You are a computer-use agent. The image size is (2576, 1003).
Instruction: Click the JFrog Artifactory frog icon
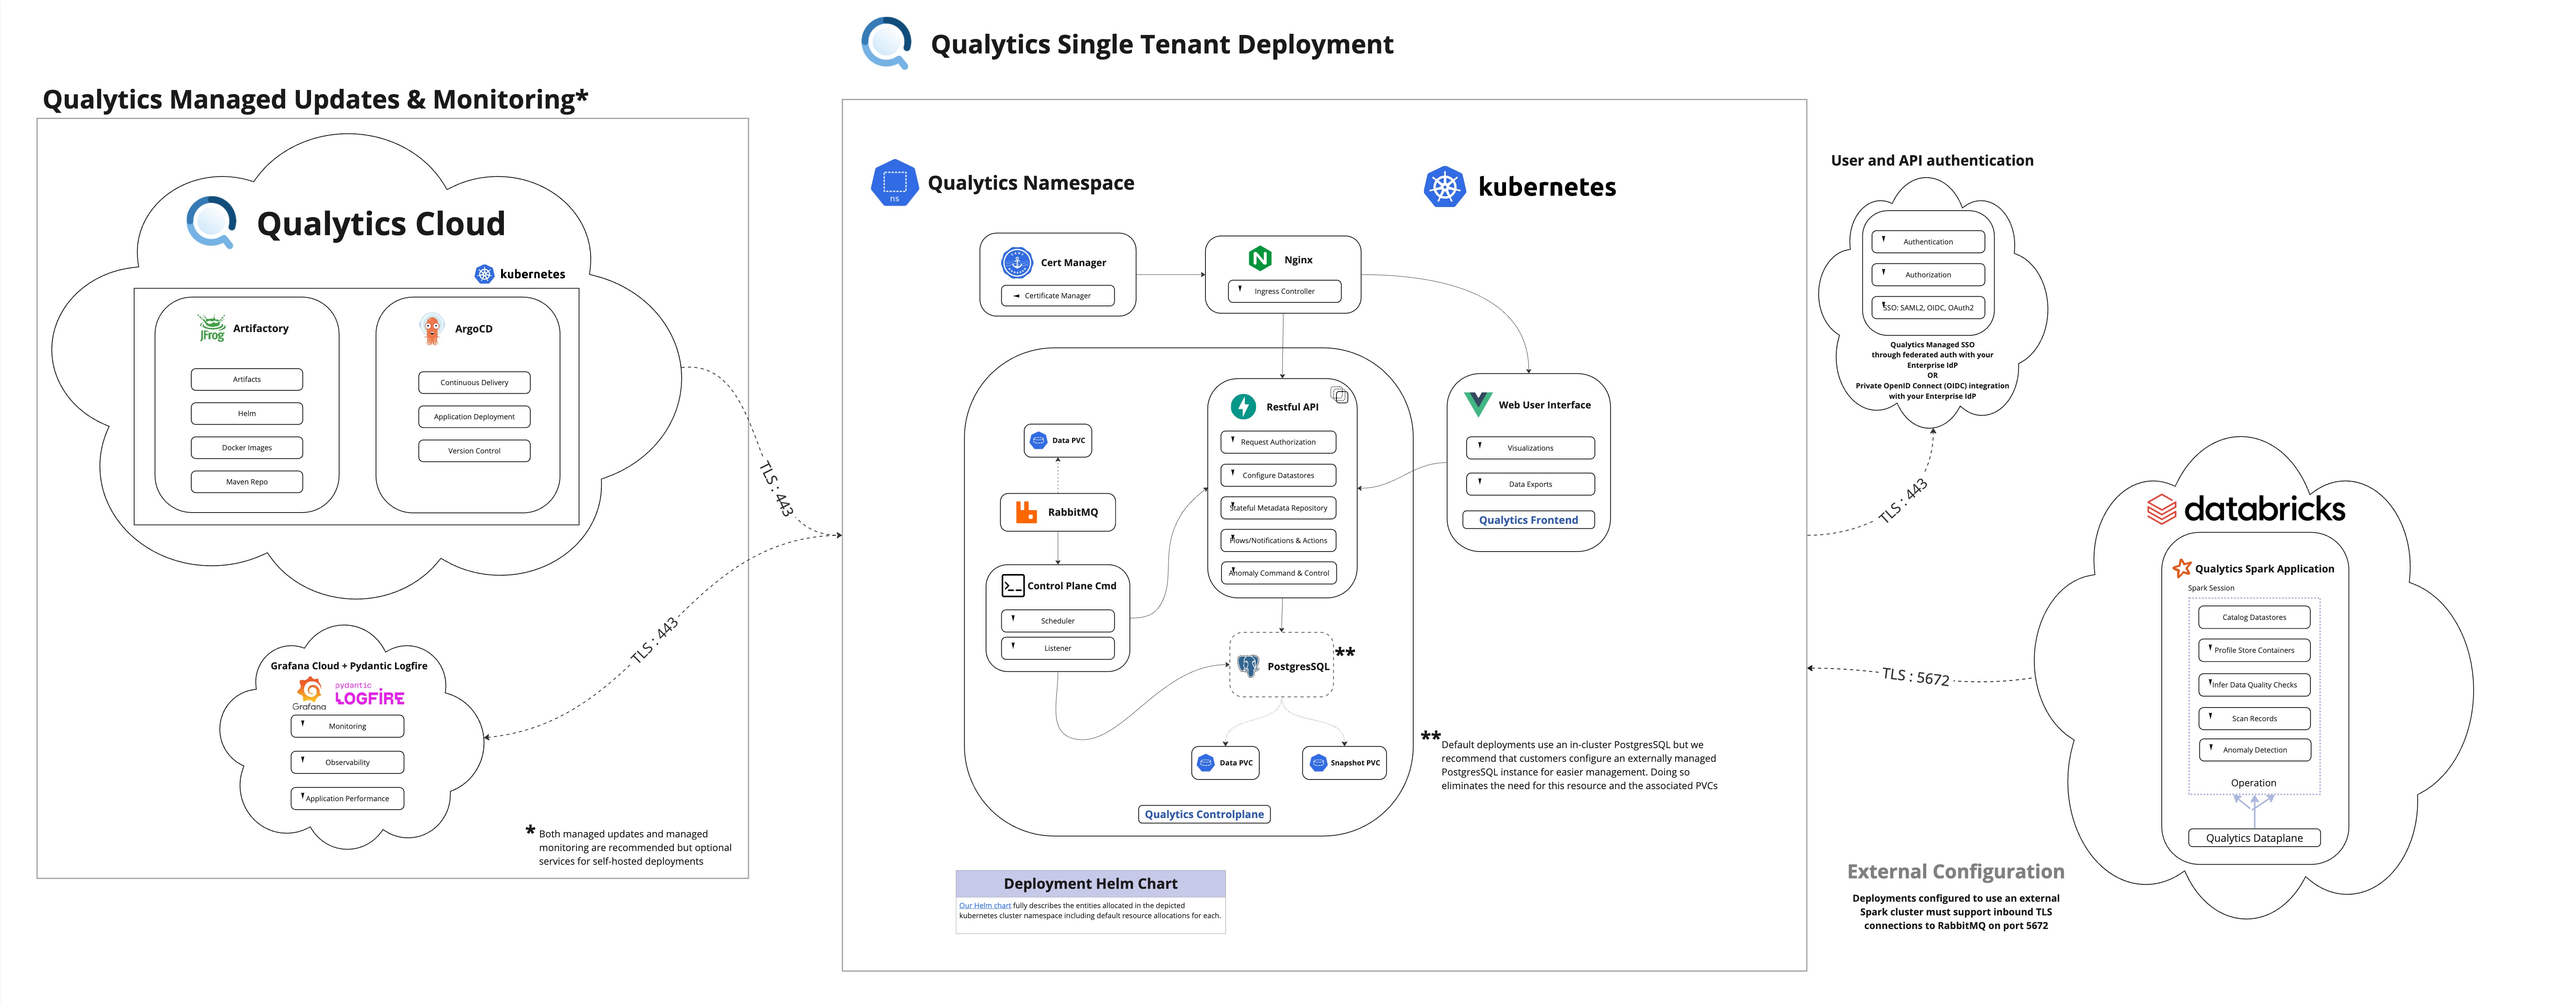coord(212,328)
